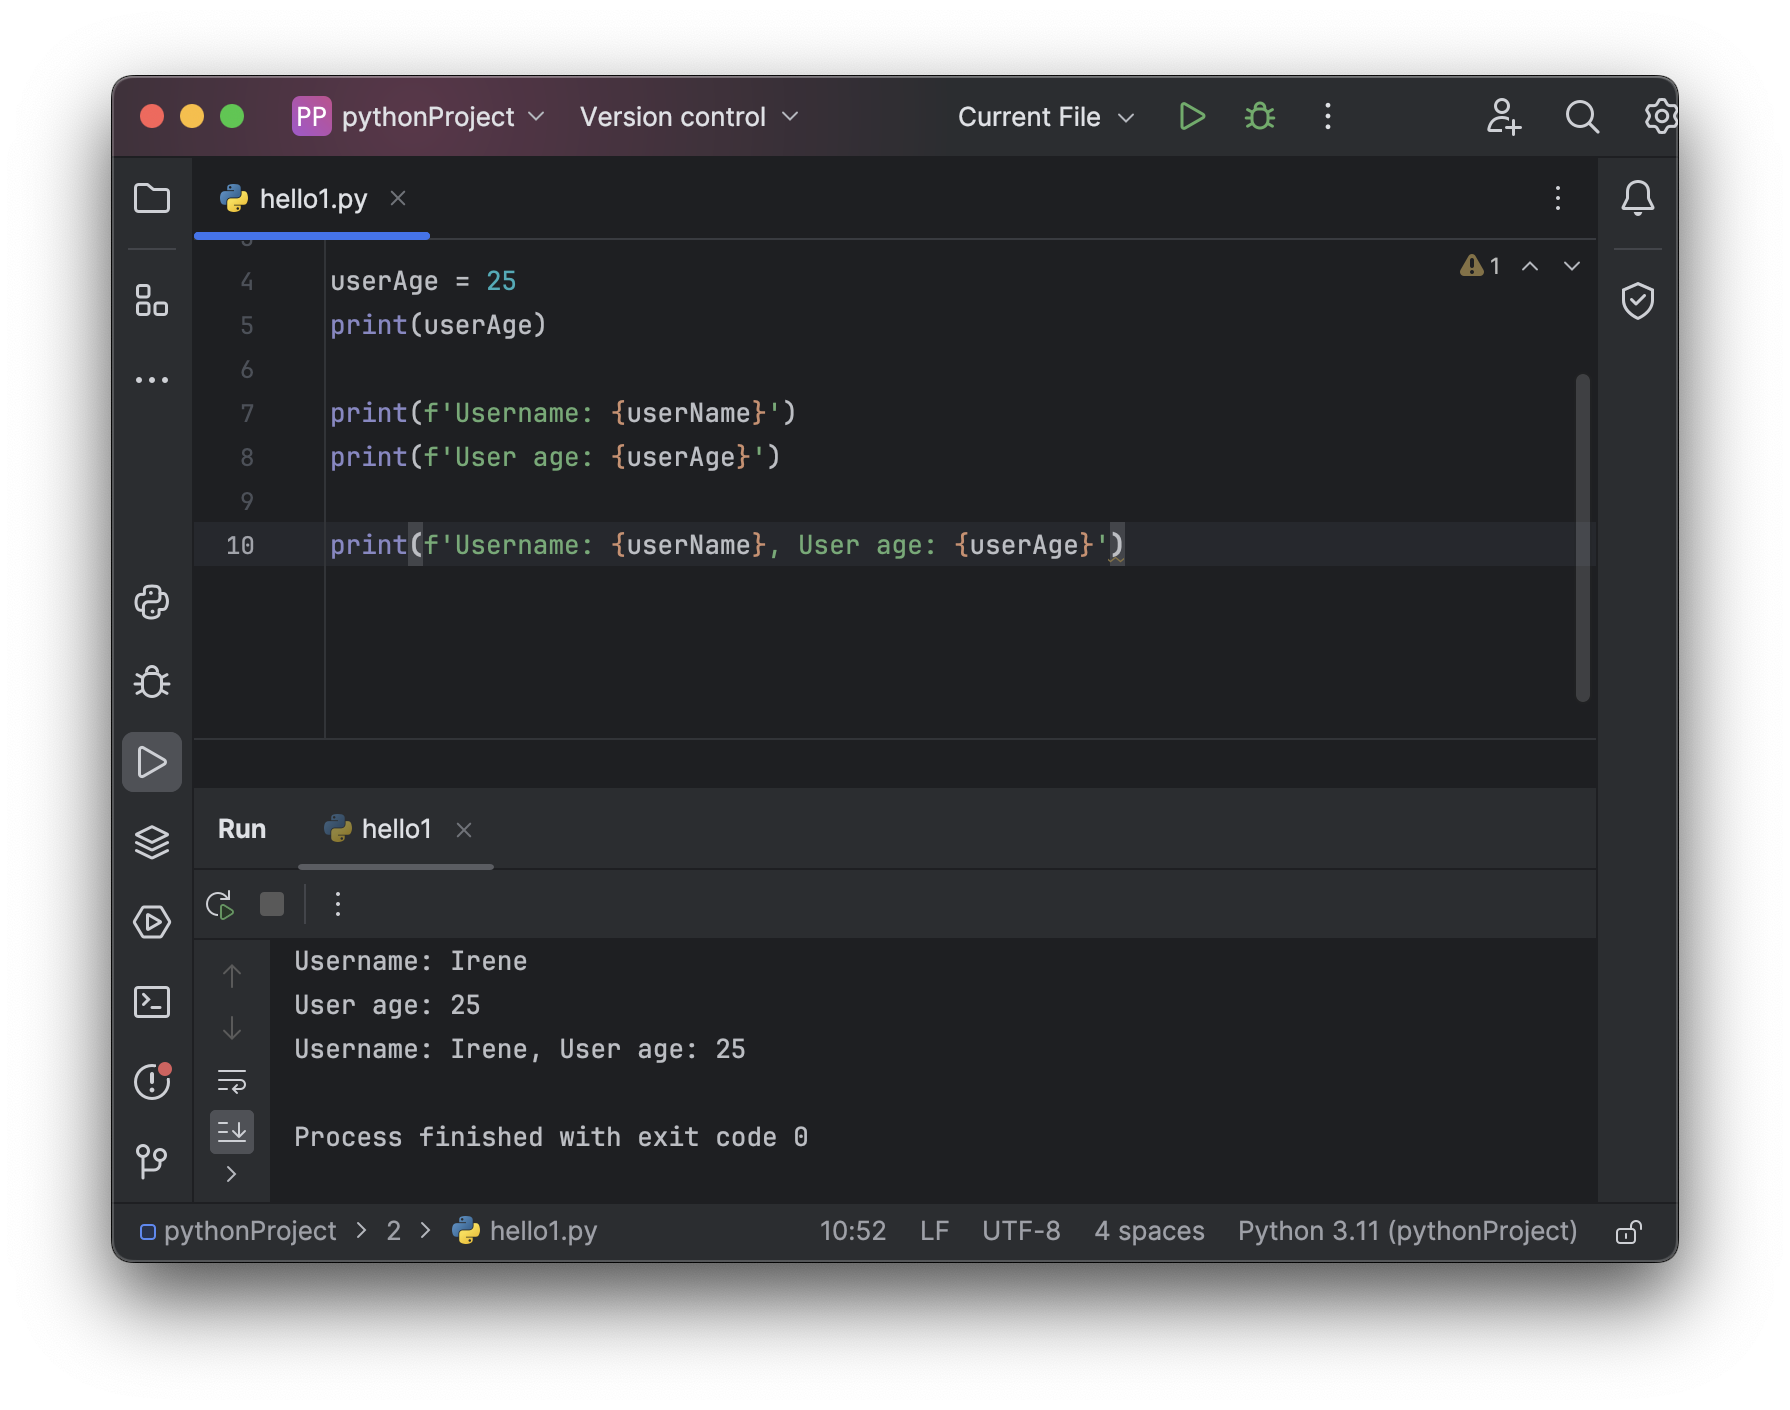
Task: Open the Terminal tool window
Action: coord(152,1002)
